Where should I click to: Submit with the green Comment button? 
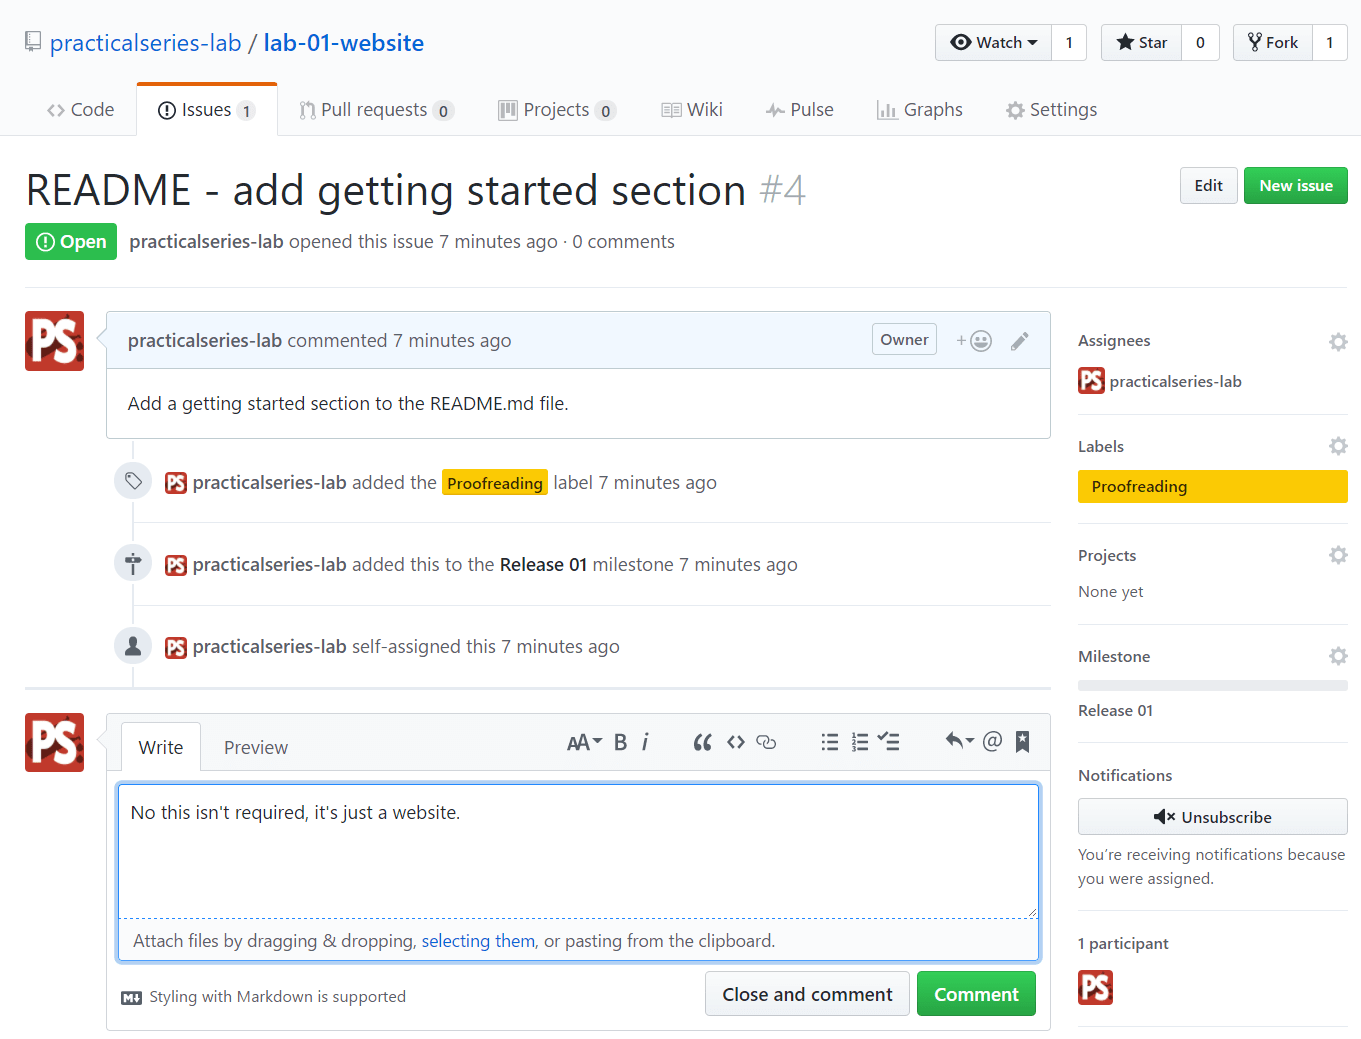coord(976,994)
